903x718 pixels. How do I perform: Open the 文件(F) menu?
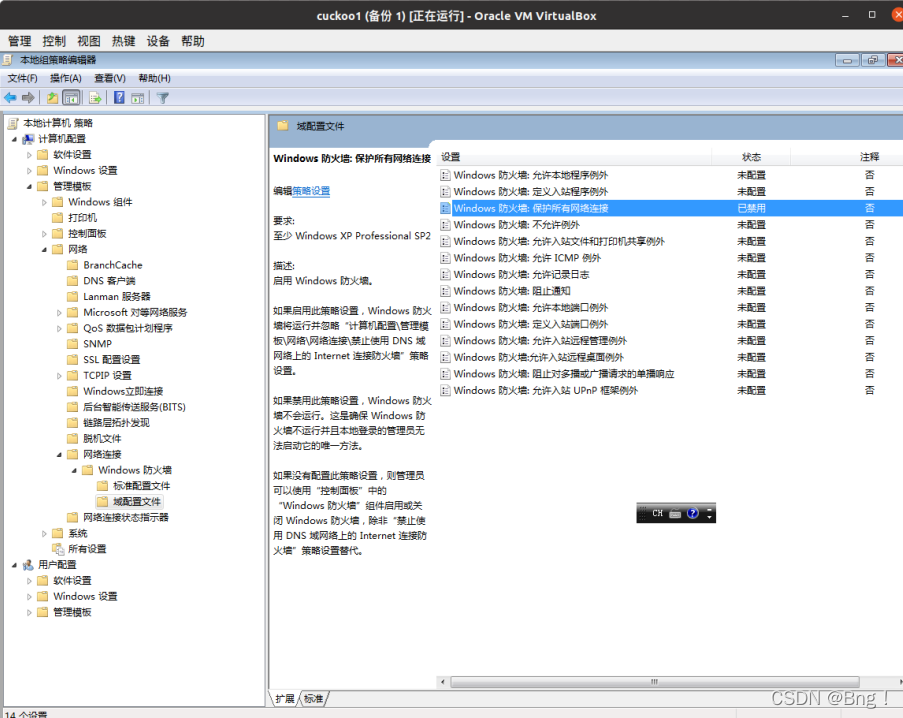tap(22, 78)
